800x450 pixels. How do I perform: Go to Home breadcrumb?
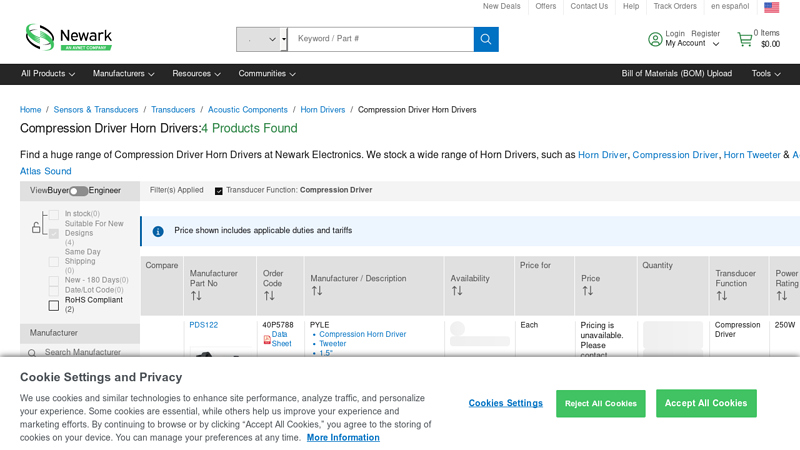(31, 110)
